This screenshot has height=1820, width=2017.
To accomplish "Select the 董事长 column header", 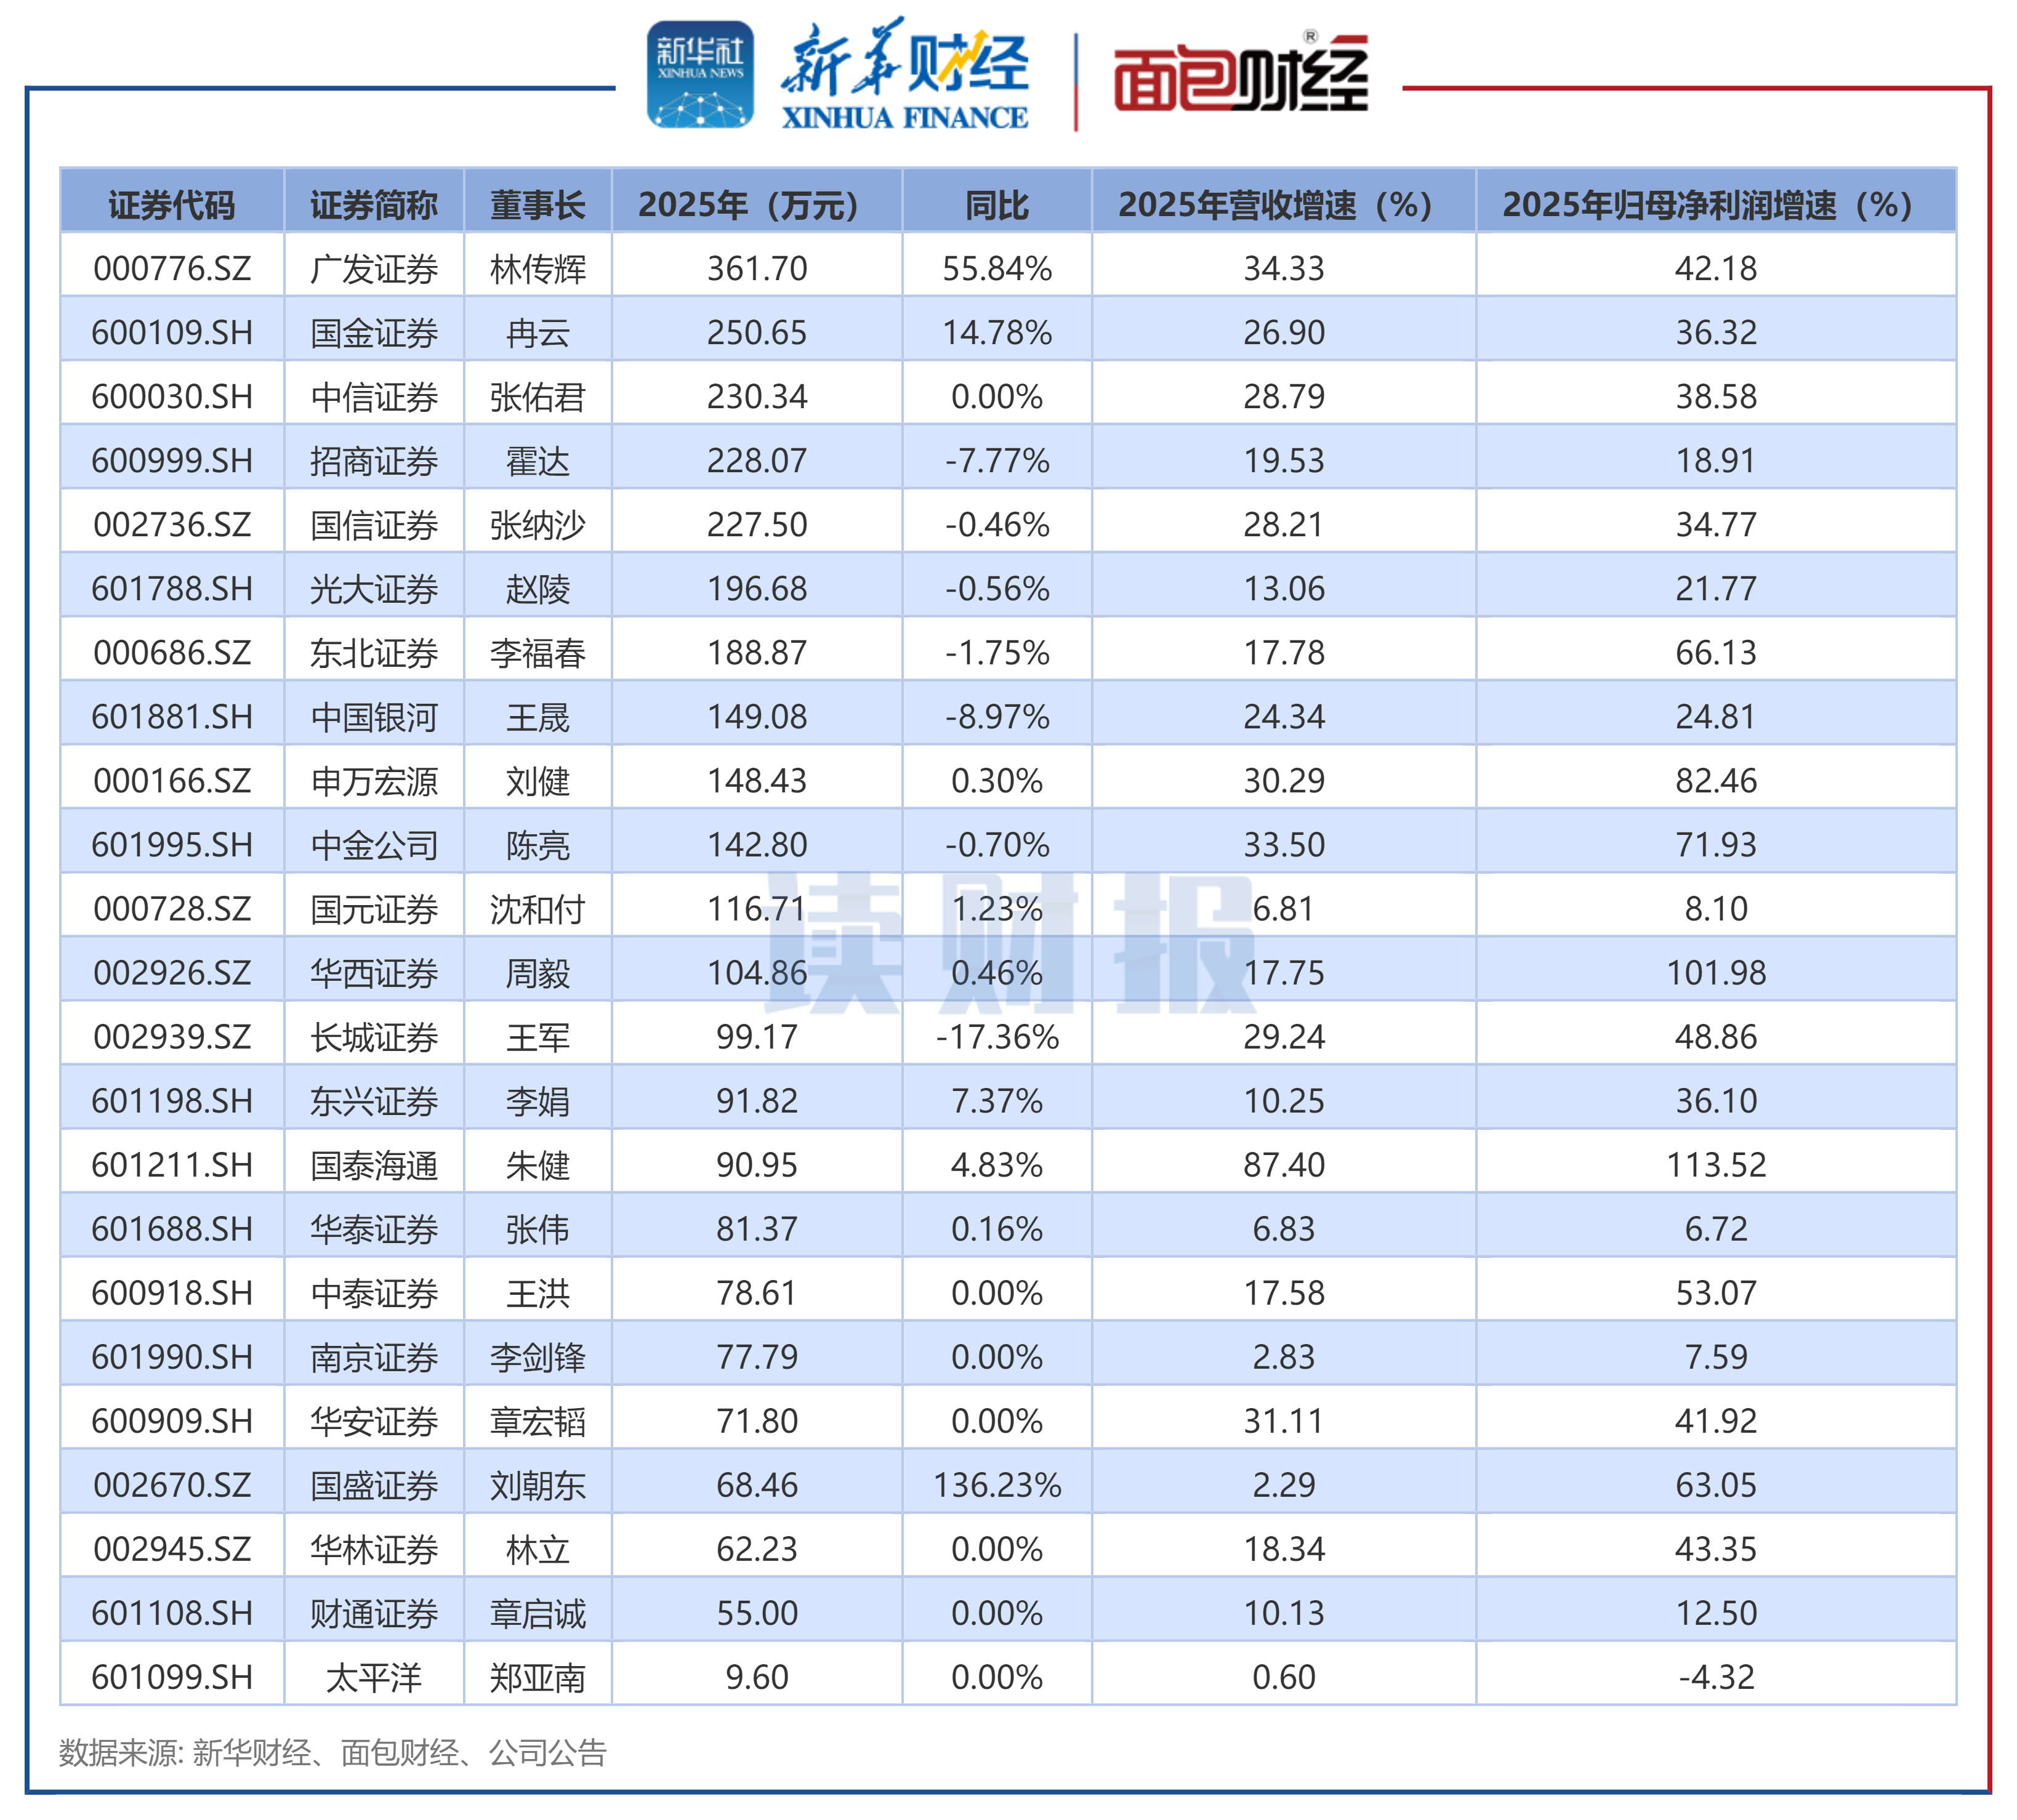I will 537,205.
